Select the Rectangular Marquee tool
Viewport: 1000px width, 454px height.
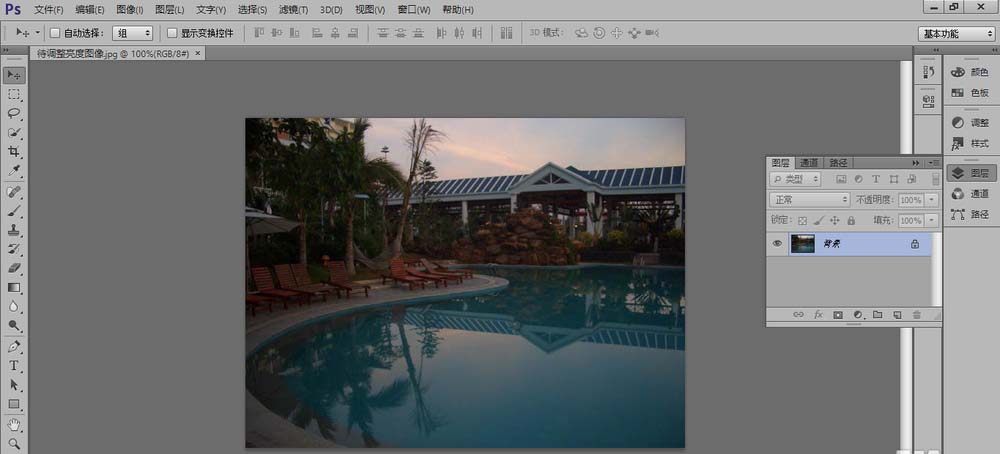tap(14, 94)
